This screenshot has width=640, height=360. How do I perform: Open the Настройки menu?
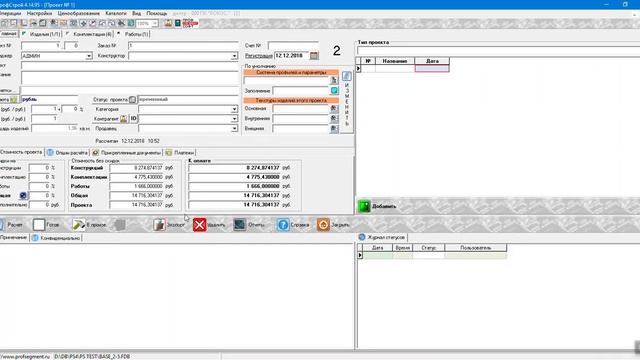point(39,13)
